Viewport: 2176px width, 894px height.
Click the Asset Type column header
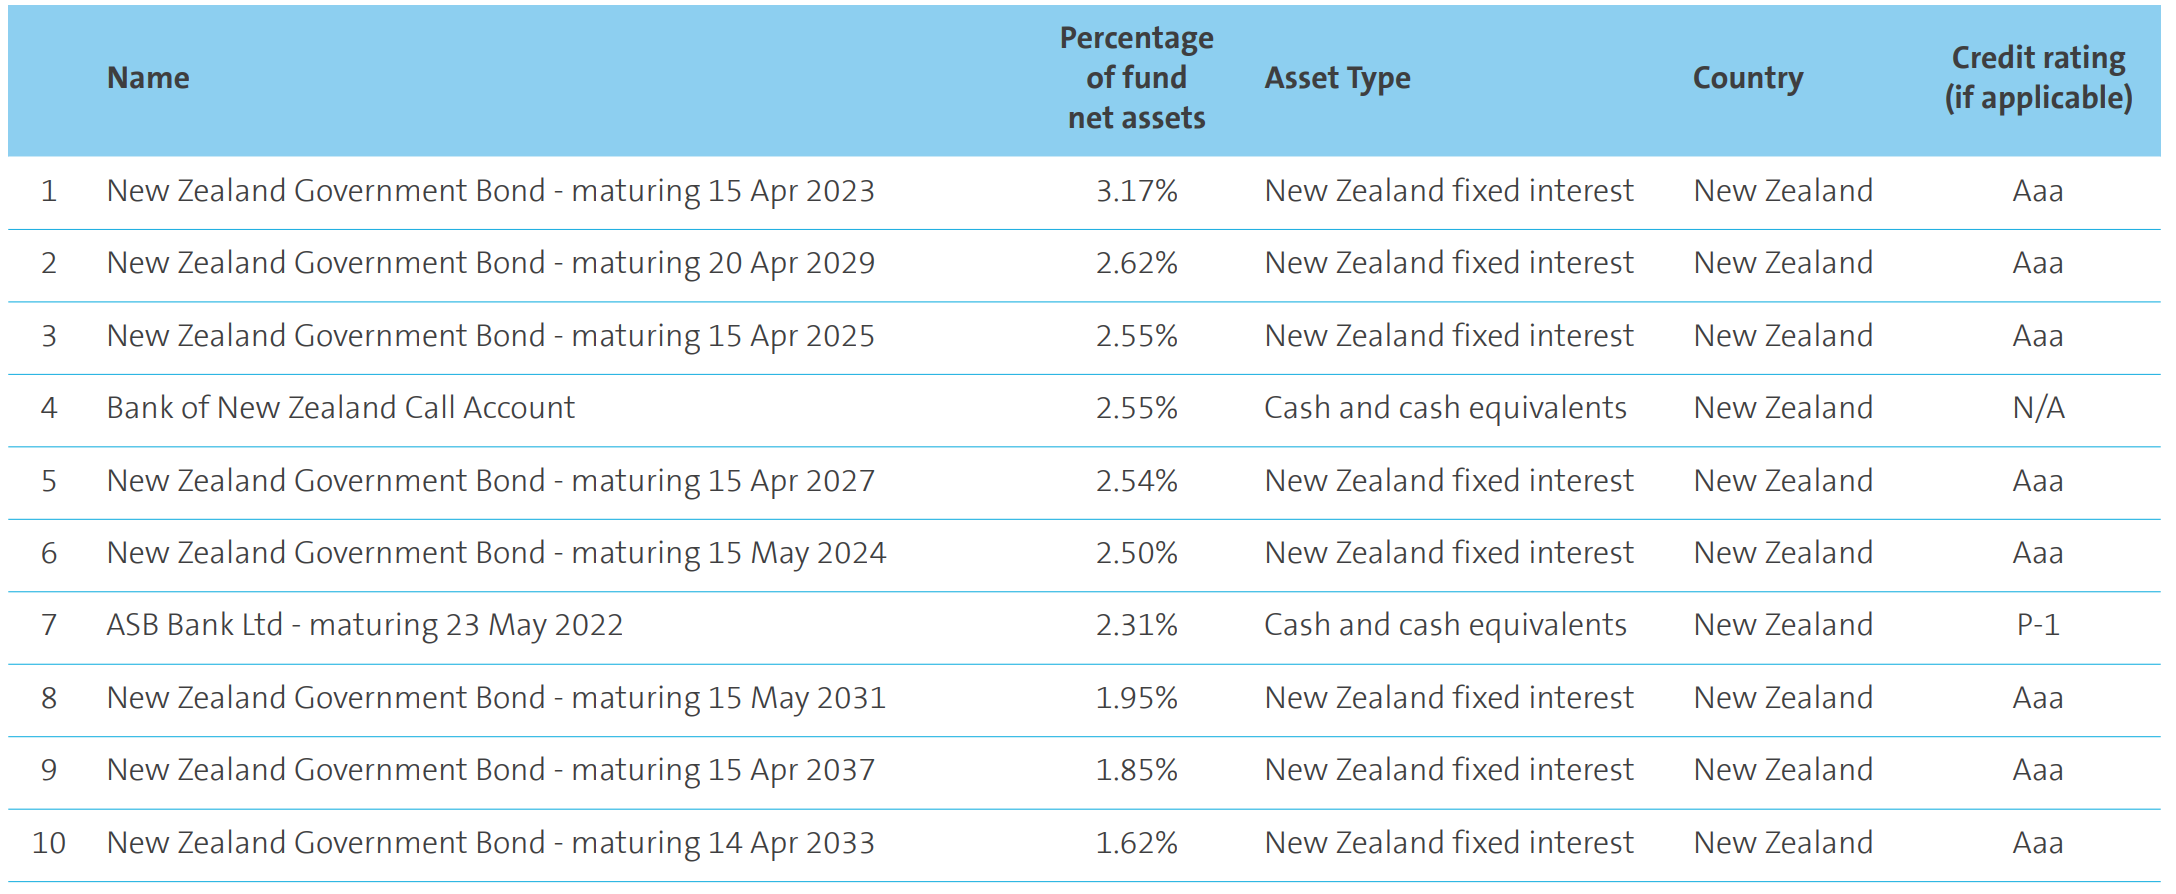pos(1337,78)
